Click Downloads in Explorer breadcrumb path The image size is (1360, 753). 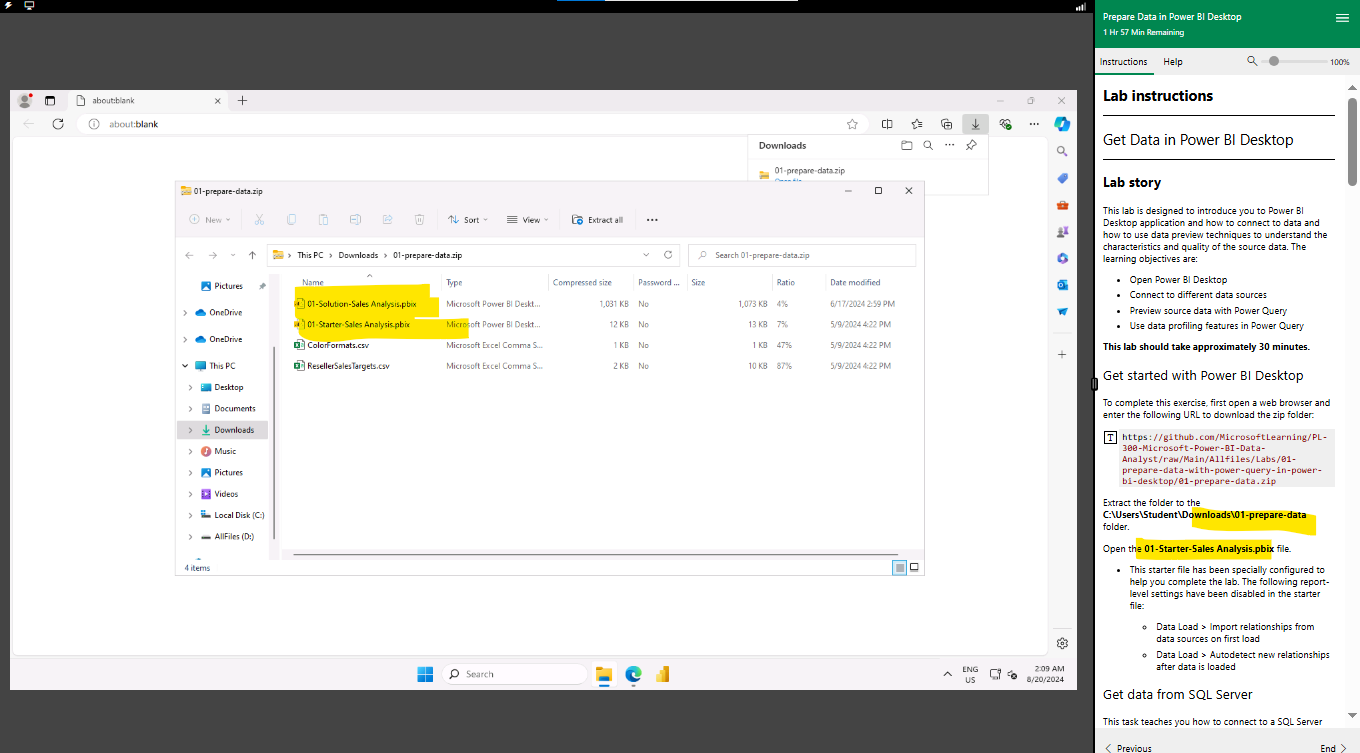pyautogui.click(x=358, y=255)
